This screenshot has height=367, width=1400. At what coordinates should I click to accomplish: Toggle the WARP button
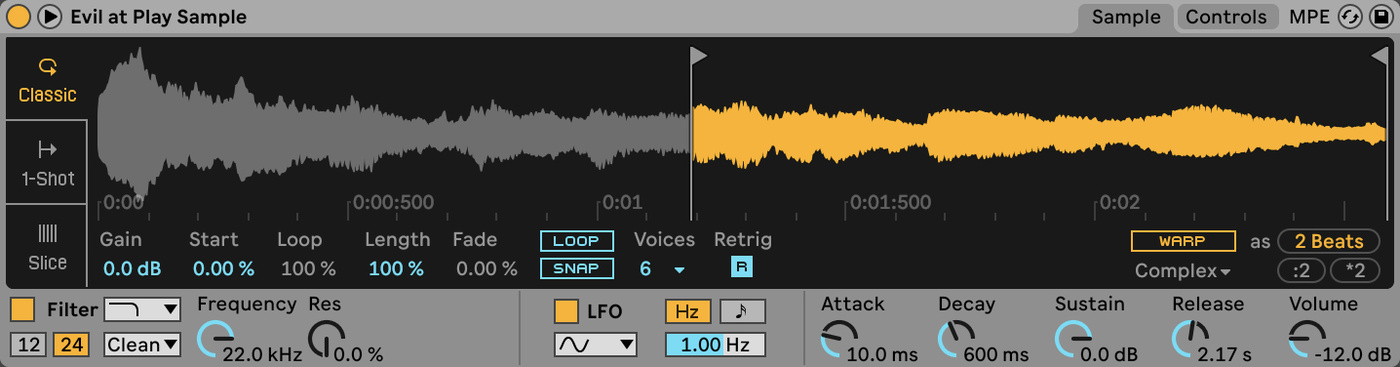tap(1183, 241)
